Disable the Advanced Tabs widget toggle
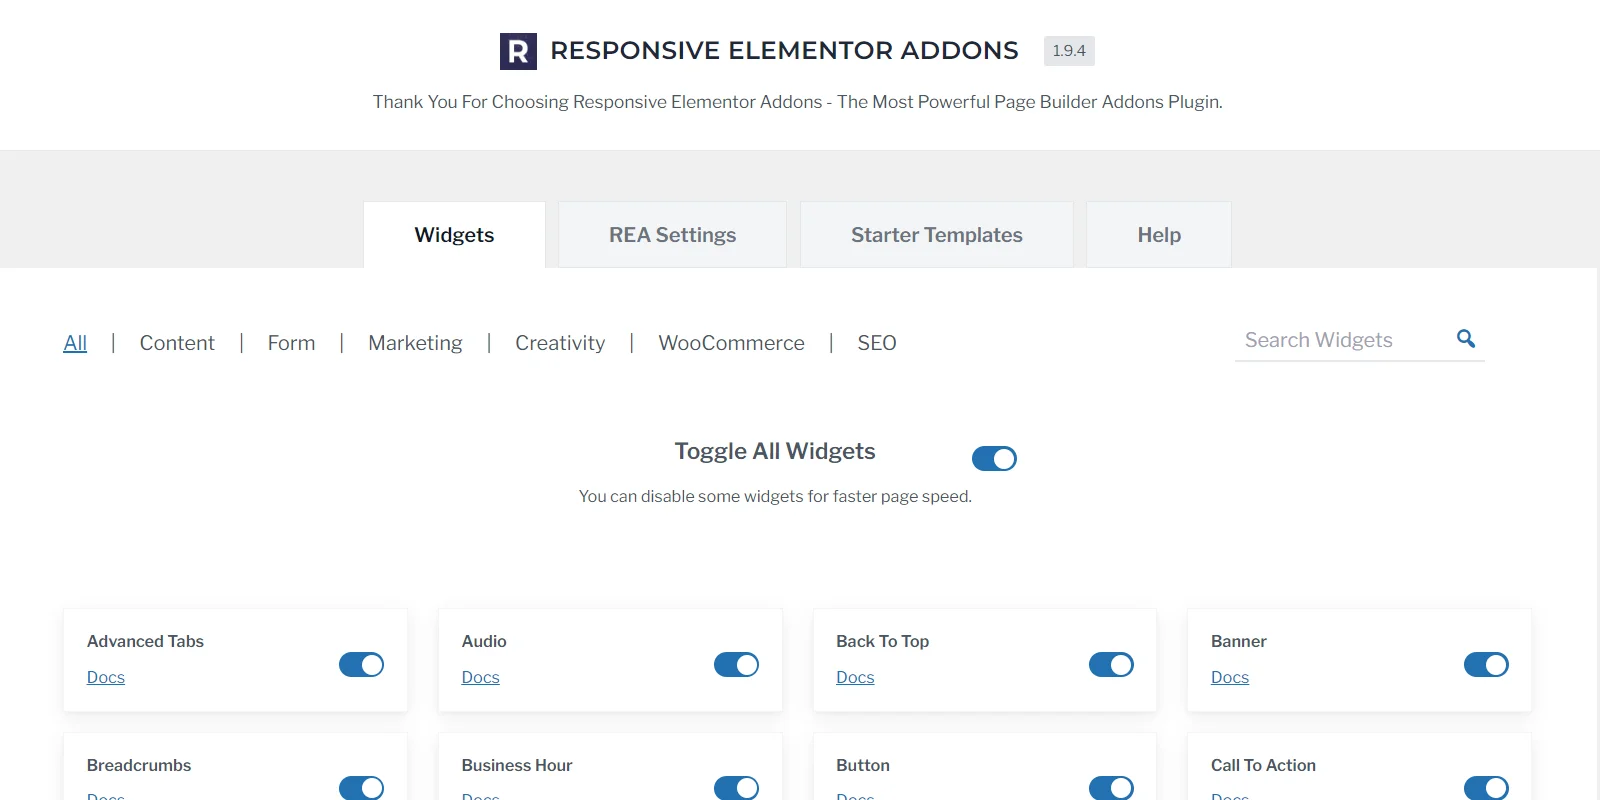This screenshot has height=800, width=1600. pos(361,664)
